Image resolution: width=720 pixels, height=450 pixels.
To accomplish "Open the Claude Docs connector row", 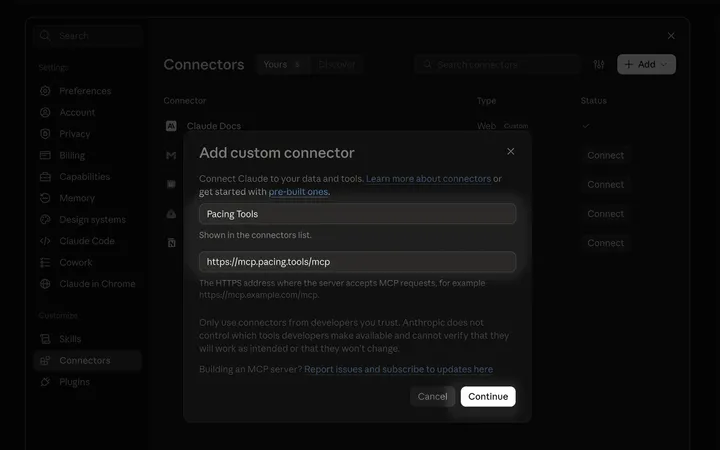I will [x=419, y=126].
